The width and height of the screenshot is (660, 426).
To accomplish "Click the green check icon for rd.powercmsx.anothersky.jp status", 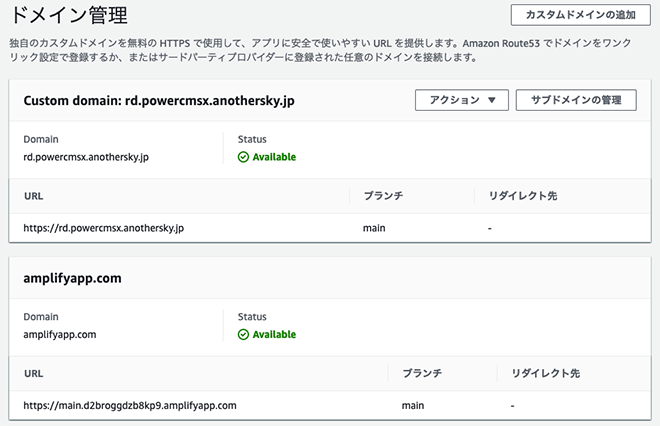I will click(x=243, y=157).
